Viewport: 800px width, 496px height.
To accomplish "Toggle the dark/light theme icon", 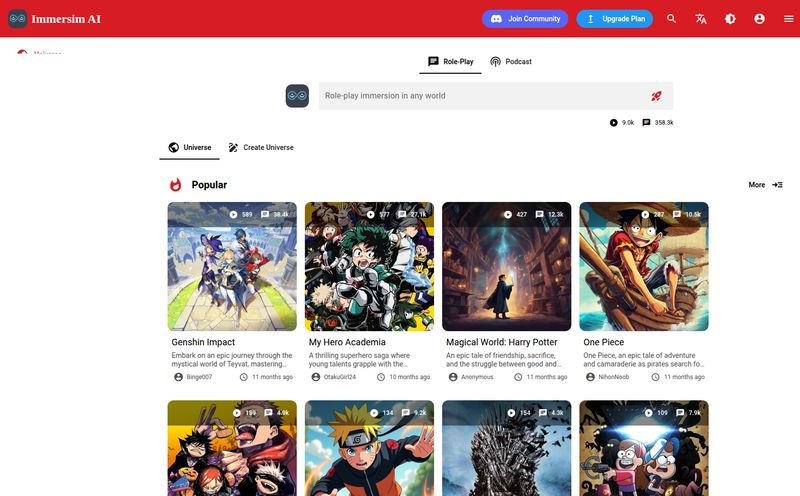I will 730,19.
